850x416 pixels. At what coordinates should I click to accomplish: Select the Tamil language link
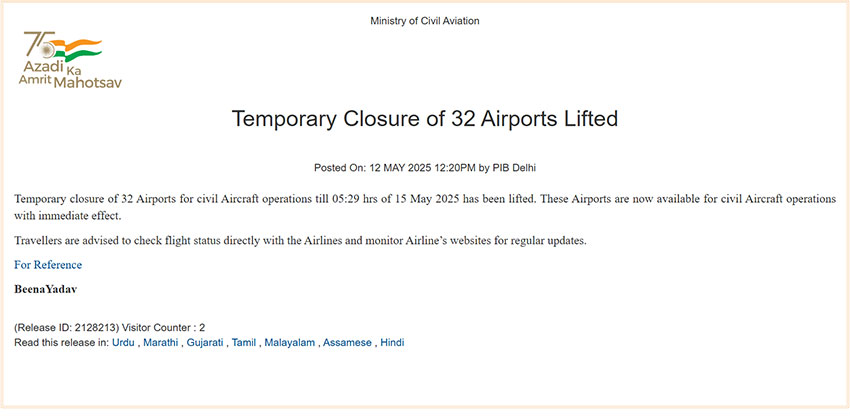244,342
